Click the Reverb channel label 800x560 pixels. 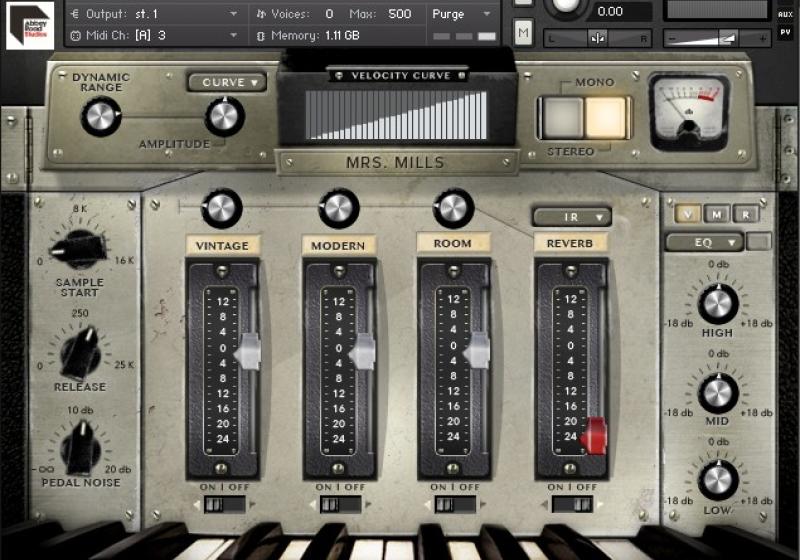[x=570, y=243]
